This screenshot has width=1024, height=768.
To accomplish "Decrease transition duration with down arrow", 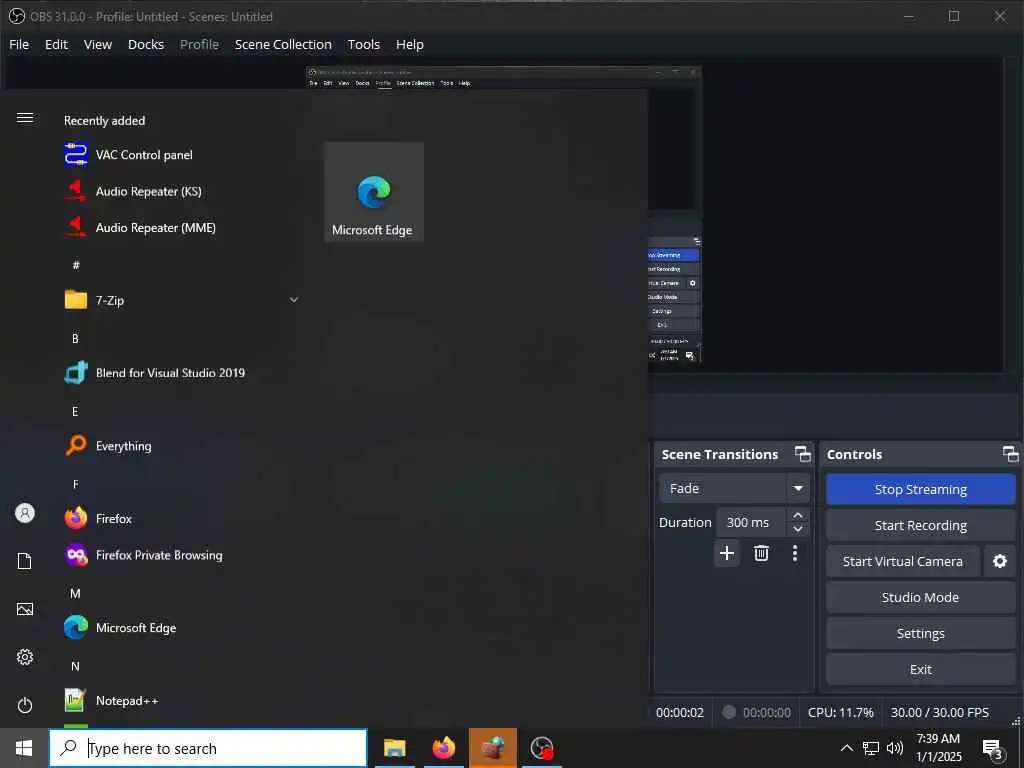I will coord(797,529).
